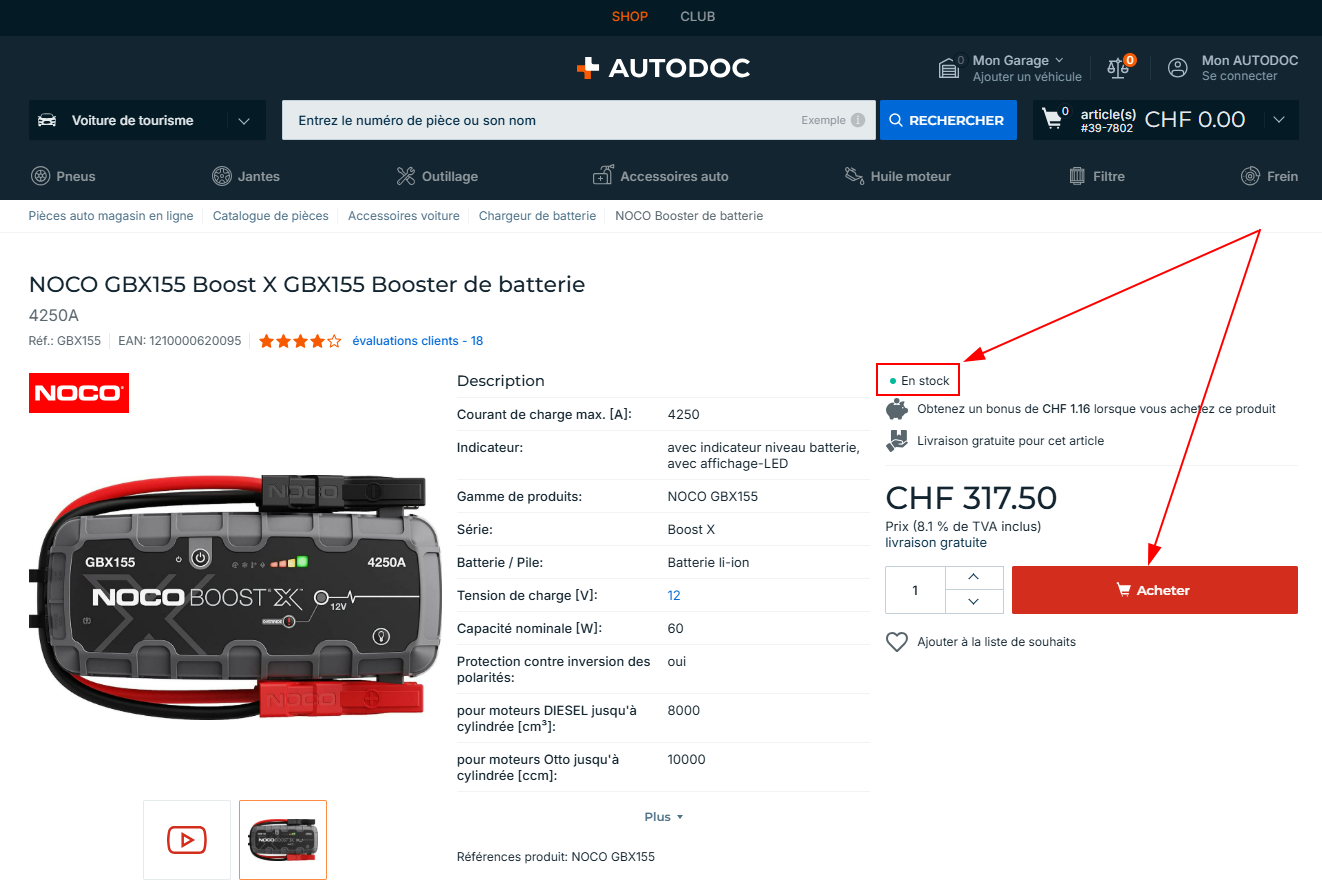Image resolution: width=1322 pixels, height=895 pixels.
Task: Open the Pneus tire category
Action: [63, 176]
